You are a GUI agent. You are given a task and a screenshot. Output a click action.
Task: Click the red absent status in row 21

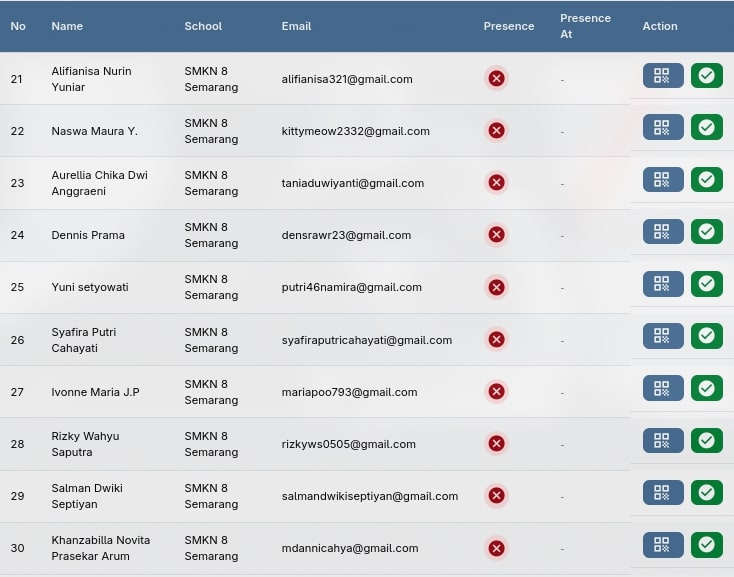[x=496, y=79]
